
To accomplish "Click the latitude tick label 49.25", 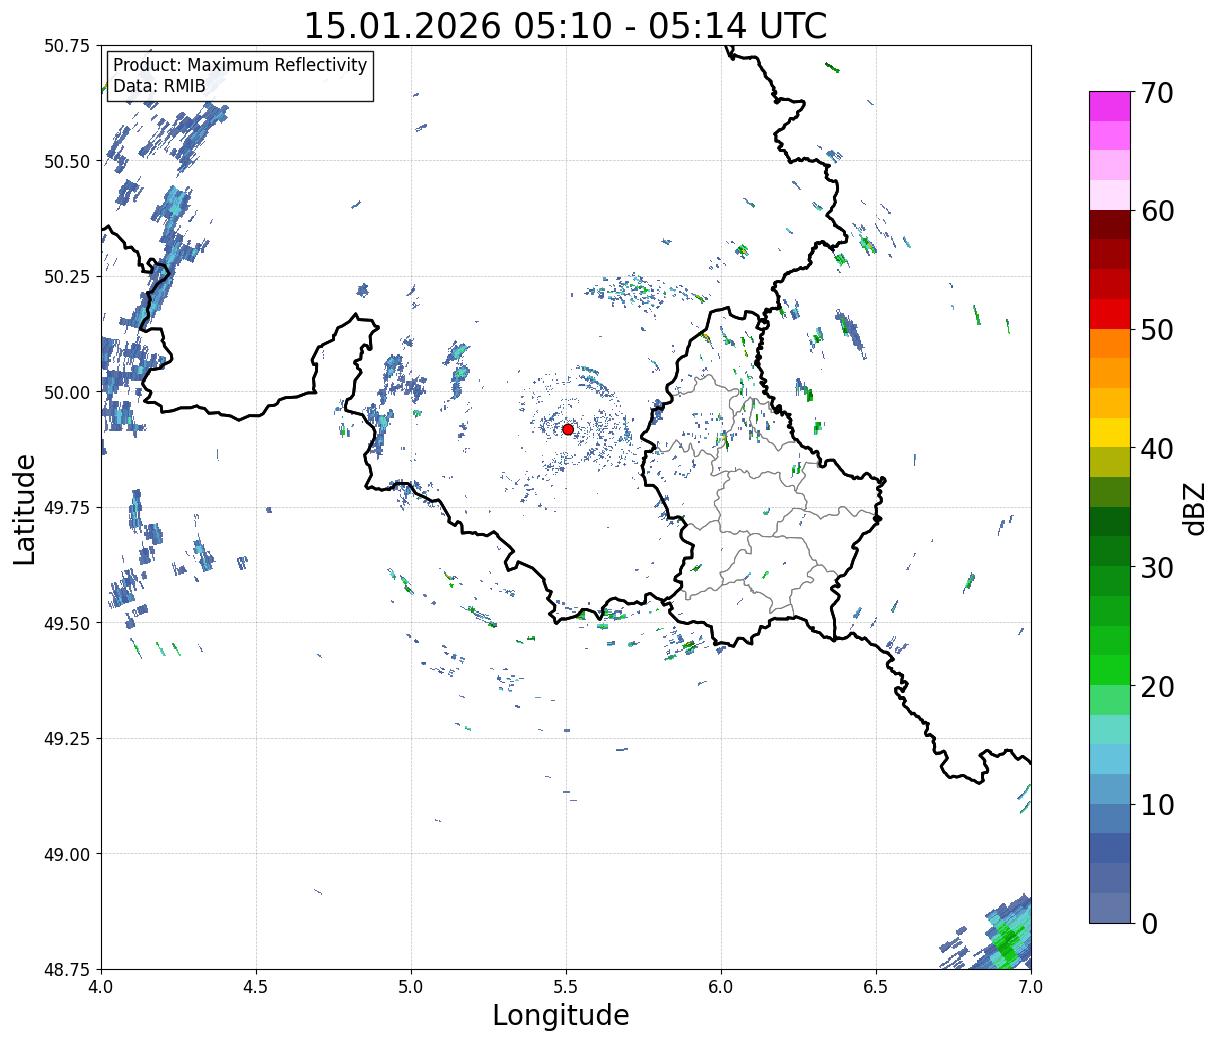I will tap(67, 739).
